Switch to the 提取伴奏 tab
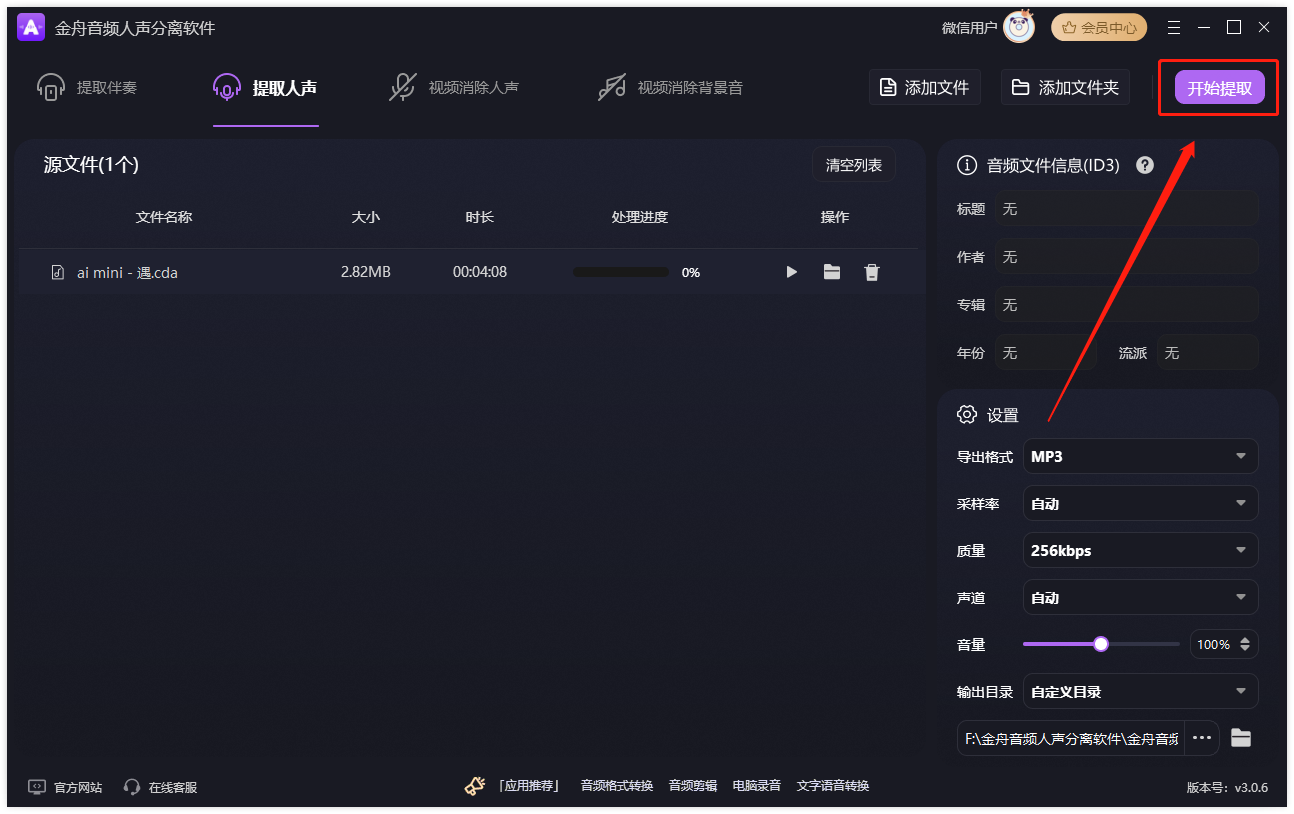This screenshot has width=1294, height=814. (84, 87)
